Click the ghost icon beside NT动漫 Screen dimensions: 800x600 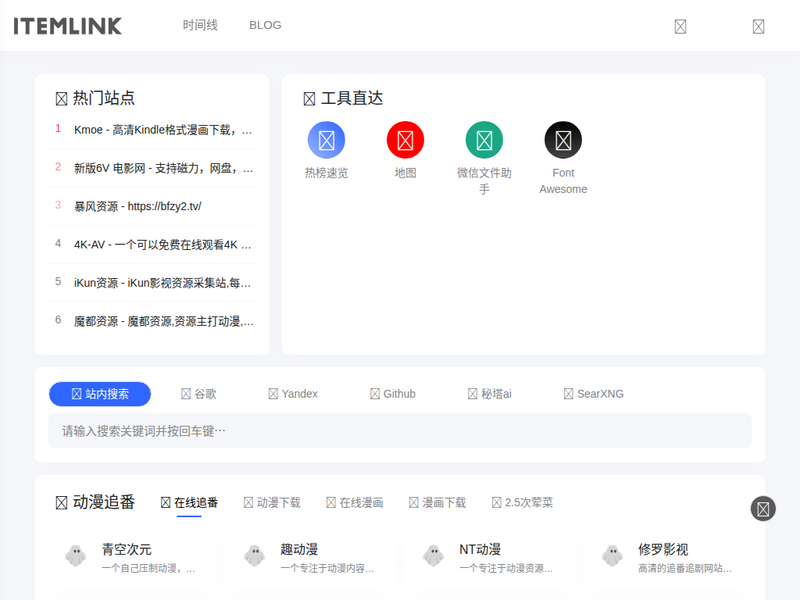pyautogui.click(x=434, y=556)
